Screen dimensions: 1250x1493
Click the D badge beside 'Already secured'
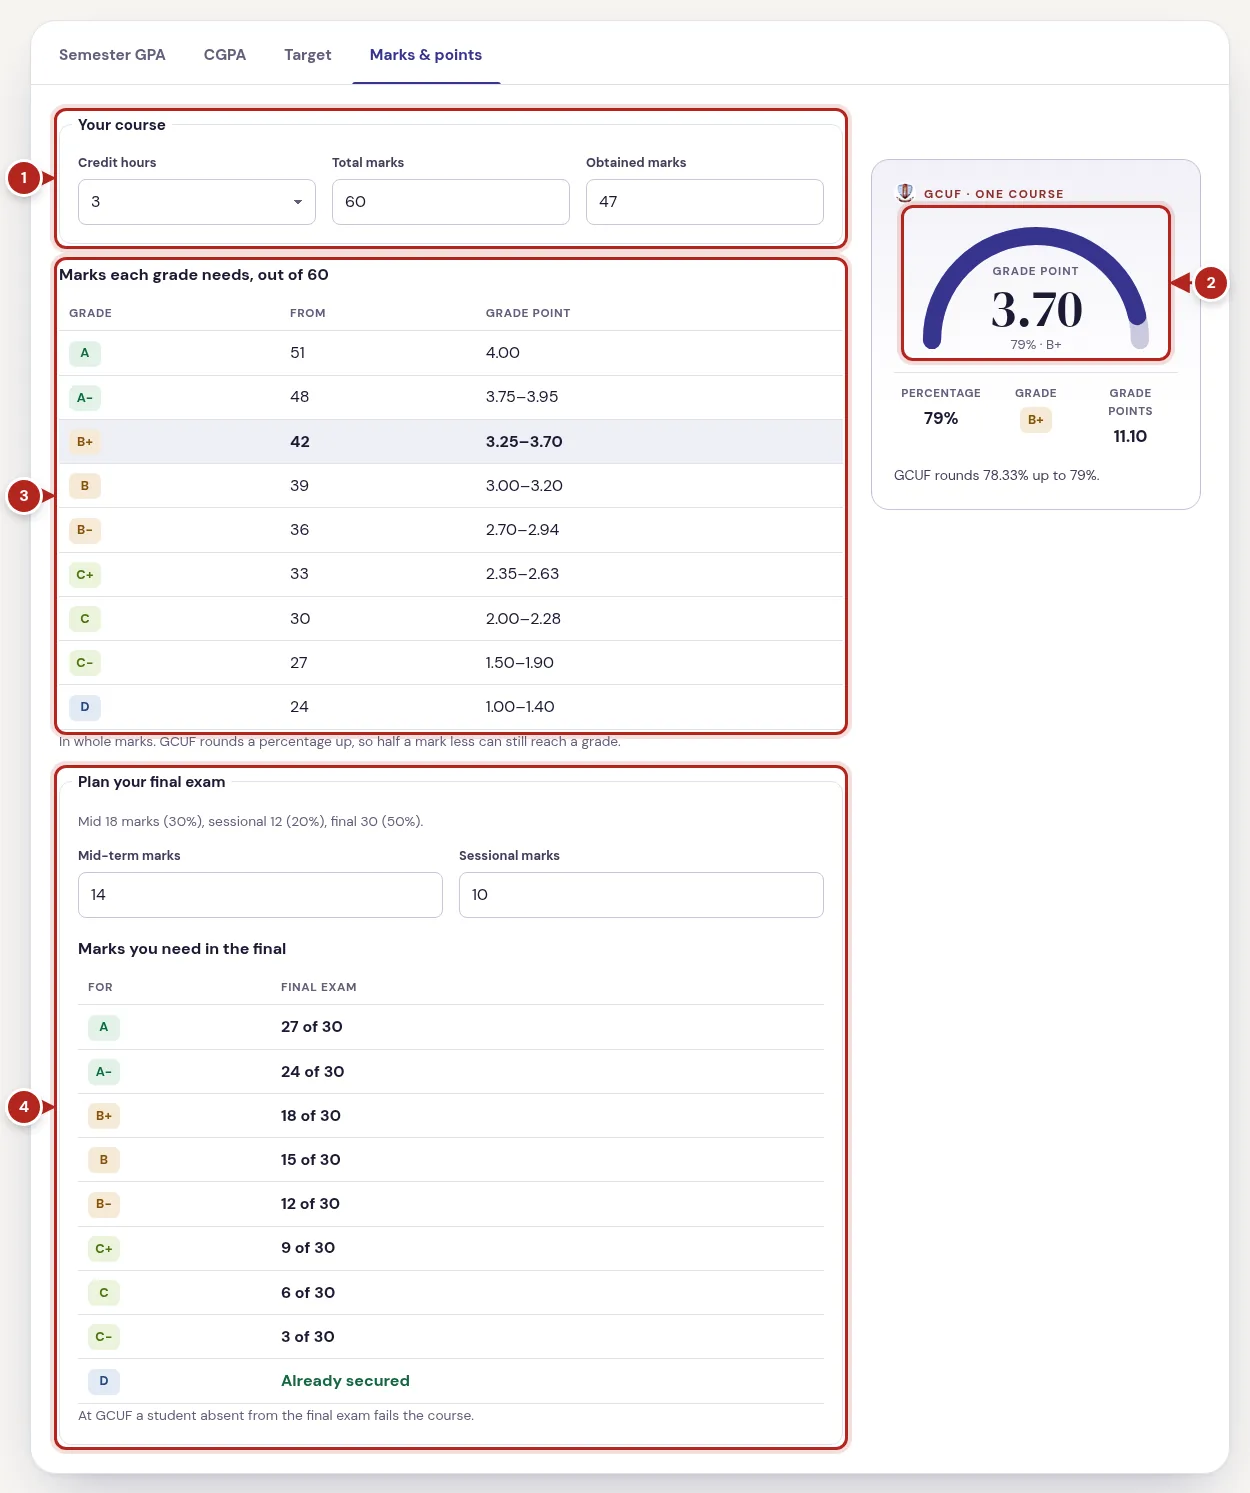click(104, 1381)
